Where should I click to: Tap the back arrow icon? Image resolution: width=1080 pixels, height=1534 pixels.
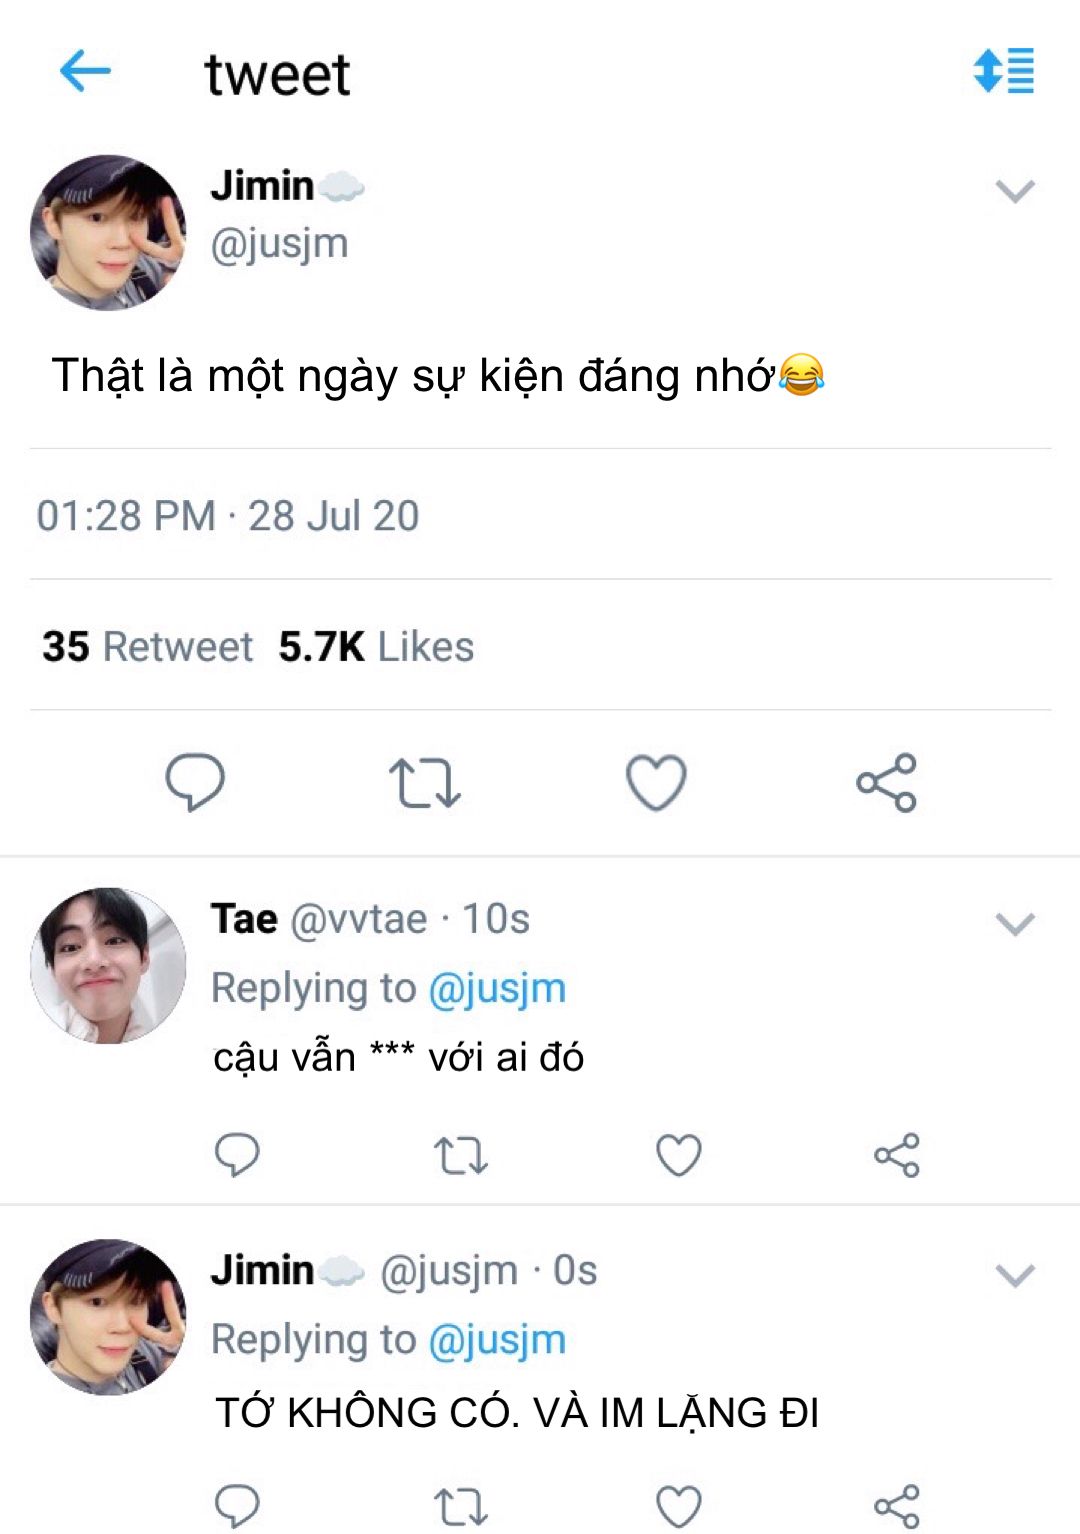pos(85,72)
